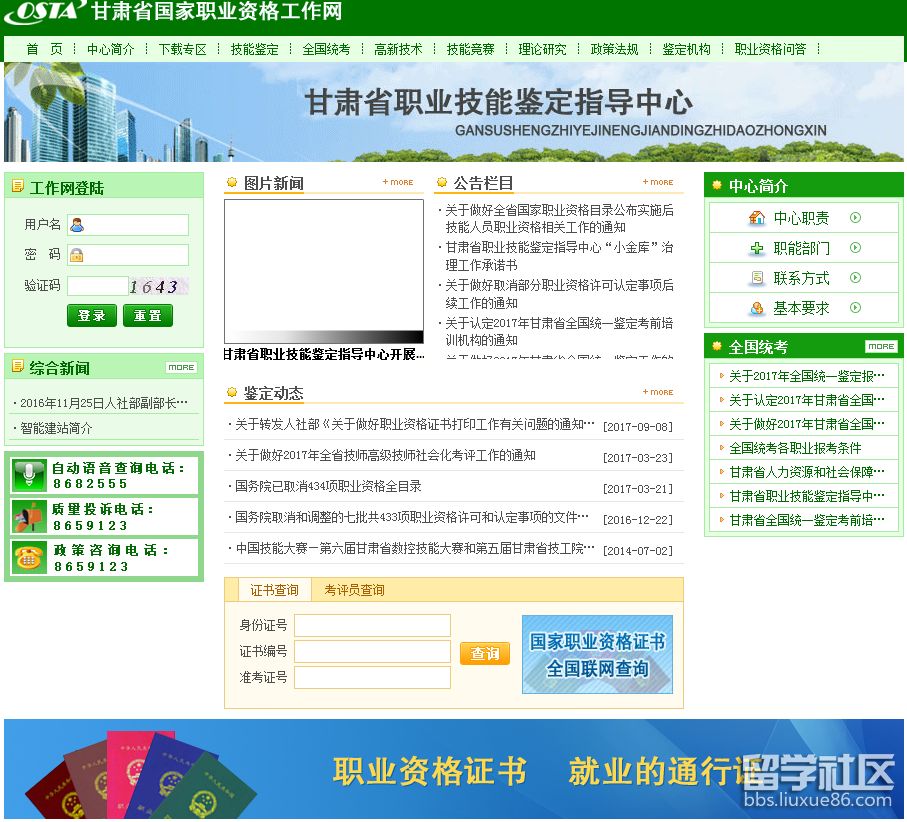Click the 鉴定动态 more link
The height and width of the screenshot is (822, 907).
click(658, 392)
